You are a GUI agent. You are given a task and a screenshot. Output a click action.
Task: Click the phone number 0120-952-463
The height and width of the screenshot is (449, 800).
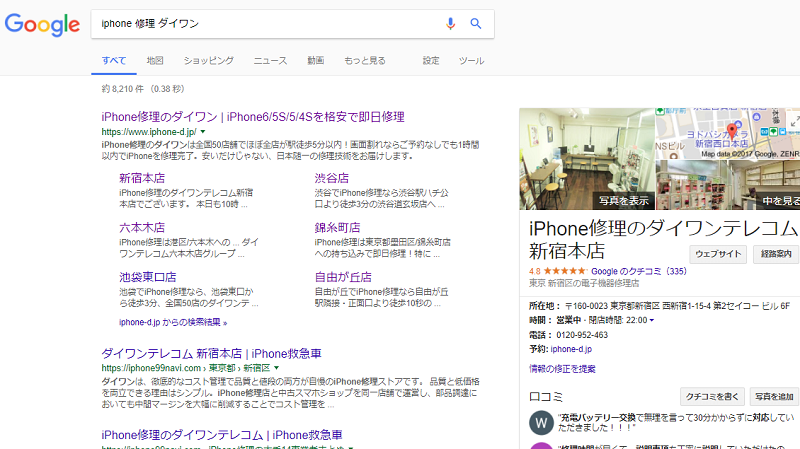[x=582, y=335]
